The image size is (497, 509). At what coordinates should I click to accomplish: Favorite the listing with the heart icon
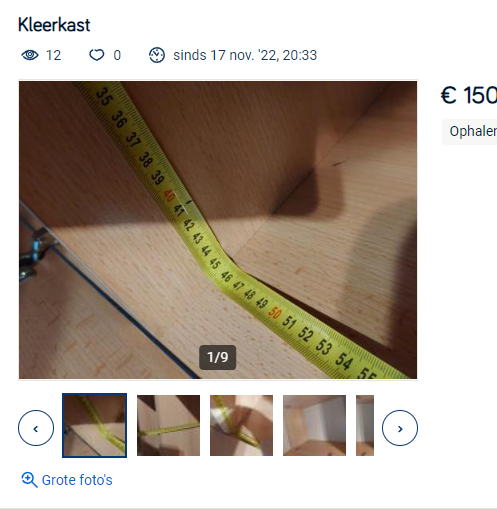[97, 55]
